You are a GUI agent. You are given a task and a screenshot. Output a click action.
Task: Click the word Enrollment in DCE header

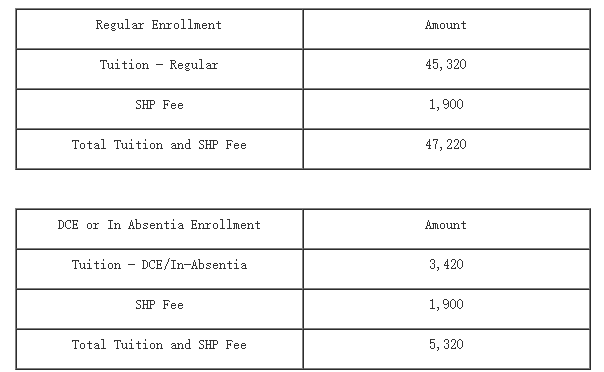tap(226, 225)
